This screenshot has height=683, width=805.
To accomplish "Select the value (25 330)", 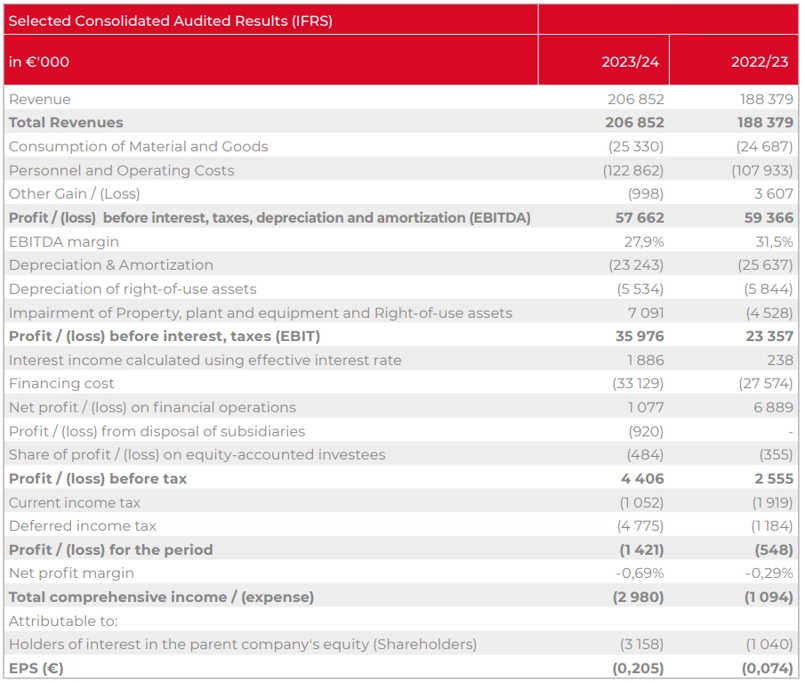I will point(636,146).
